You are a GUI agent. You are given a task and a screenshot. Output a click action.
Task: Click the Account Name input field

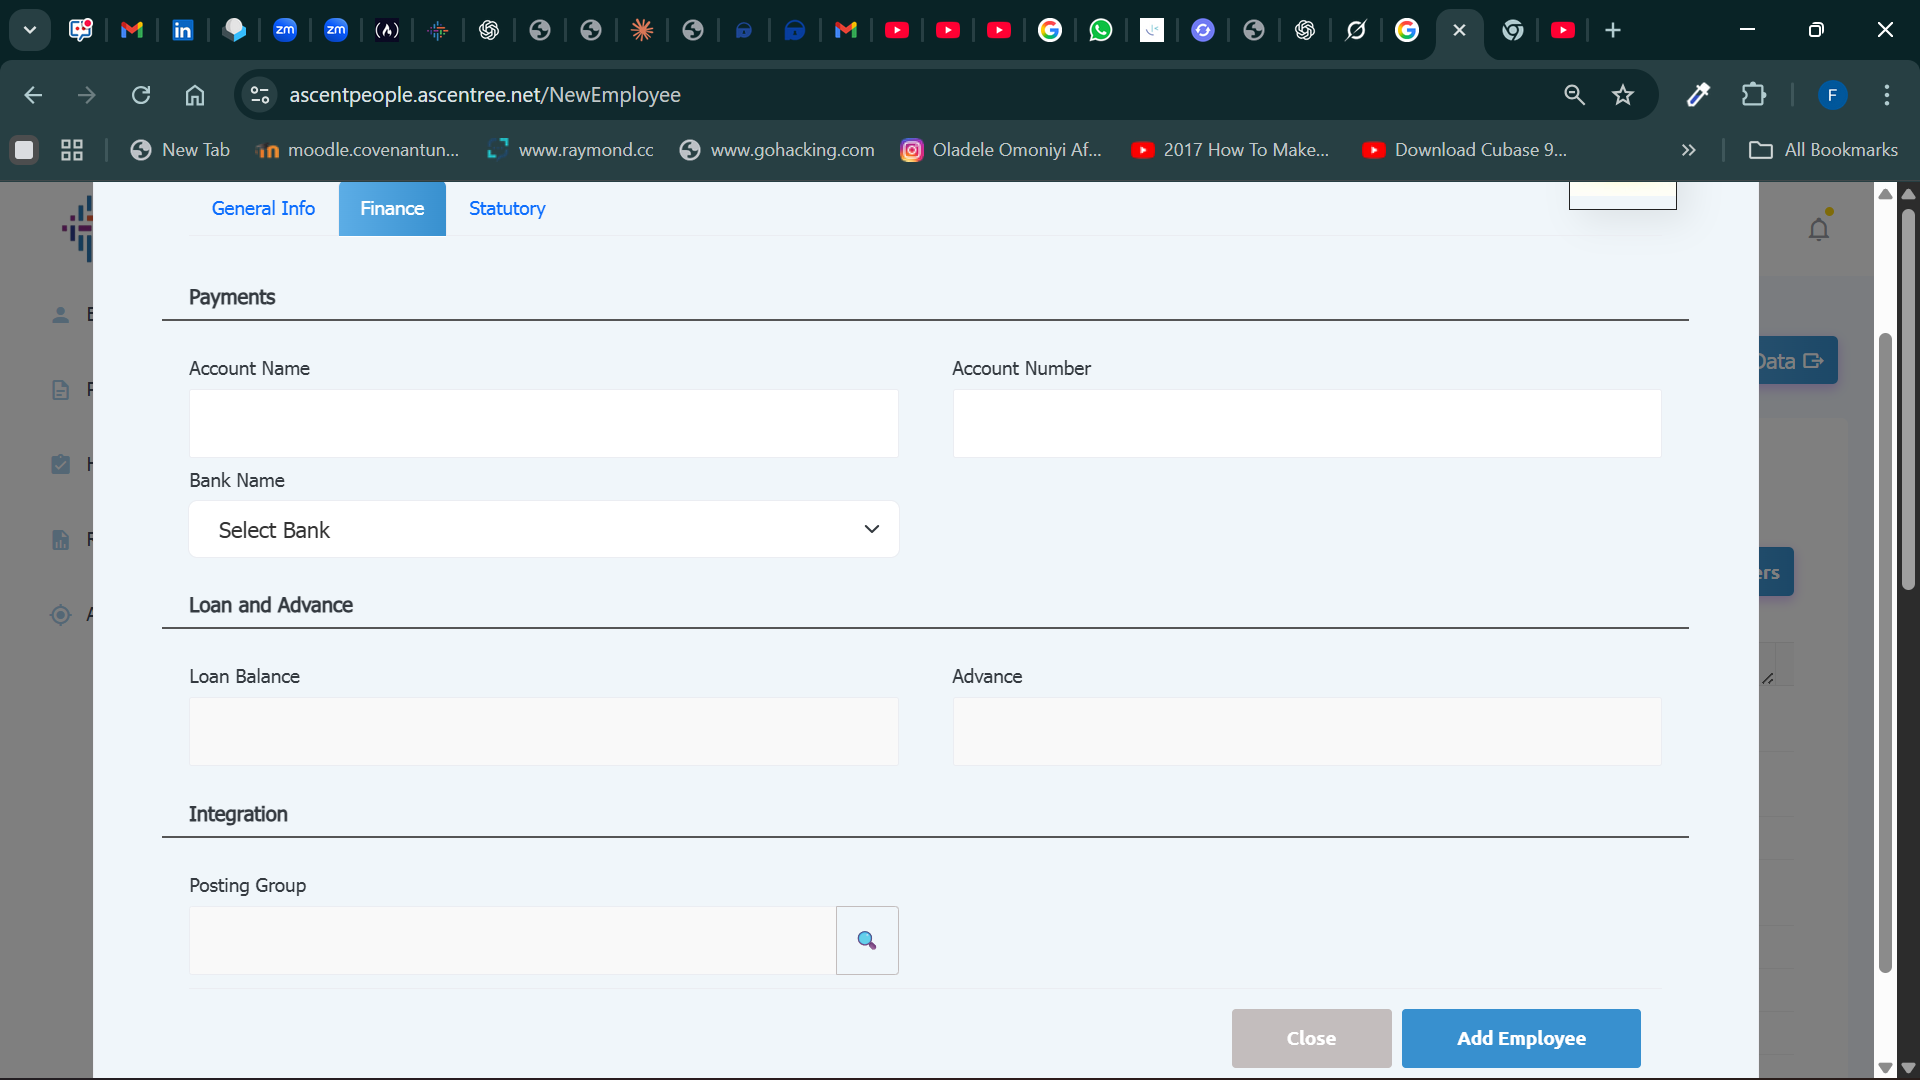[543, 423]
